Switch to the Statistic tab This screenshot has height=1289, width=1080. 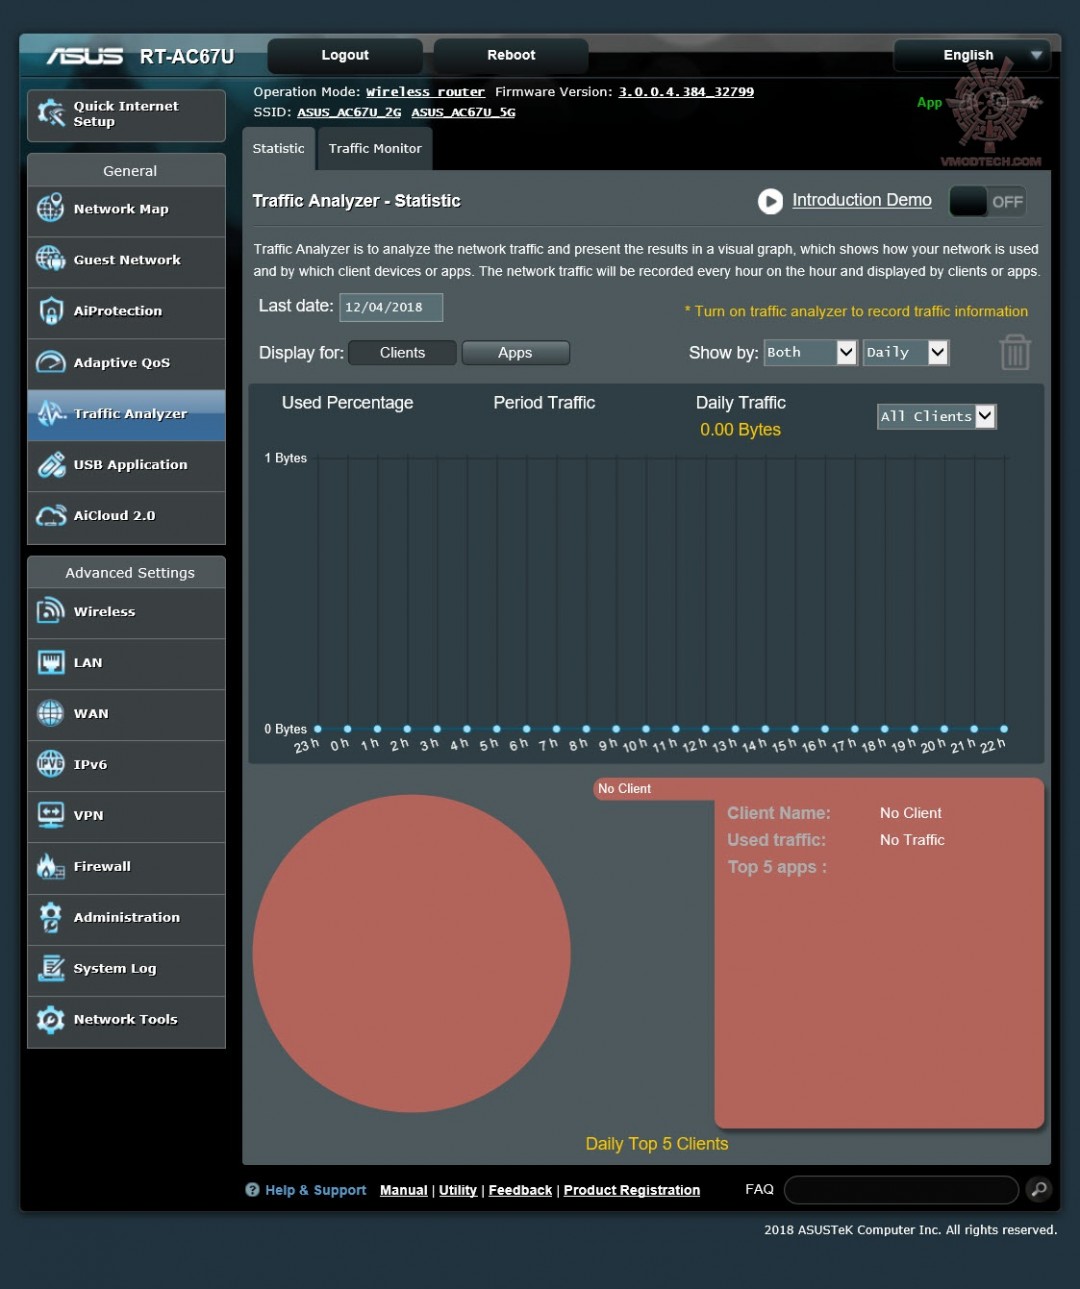click(x=278, y=148)
